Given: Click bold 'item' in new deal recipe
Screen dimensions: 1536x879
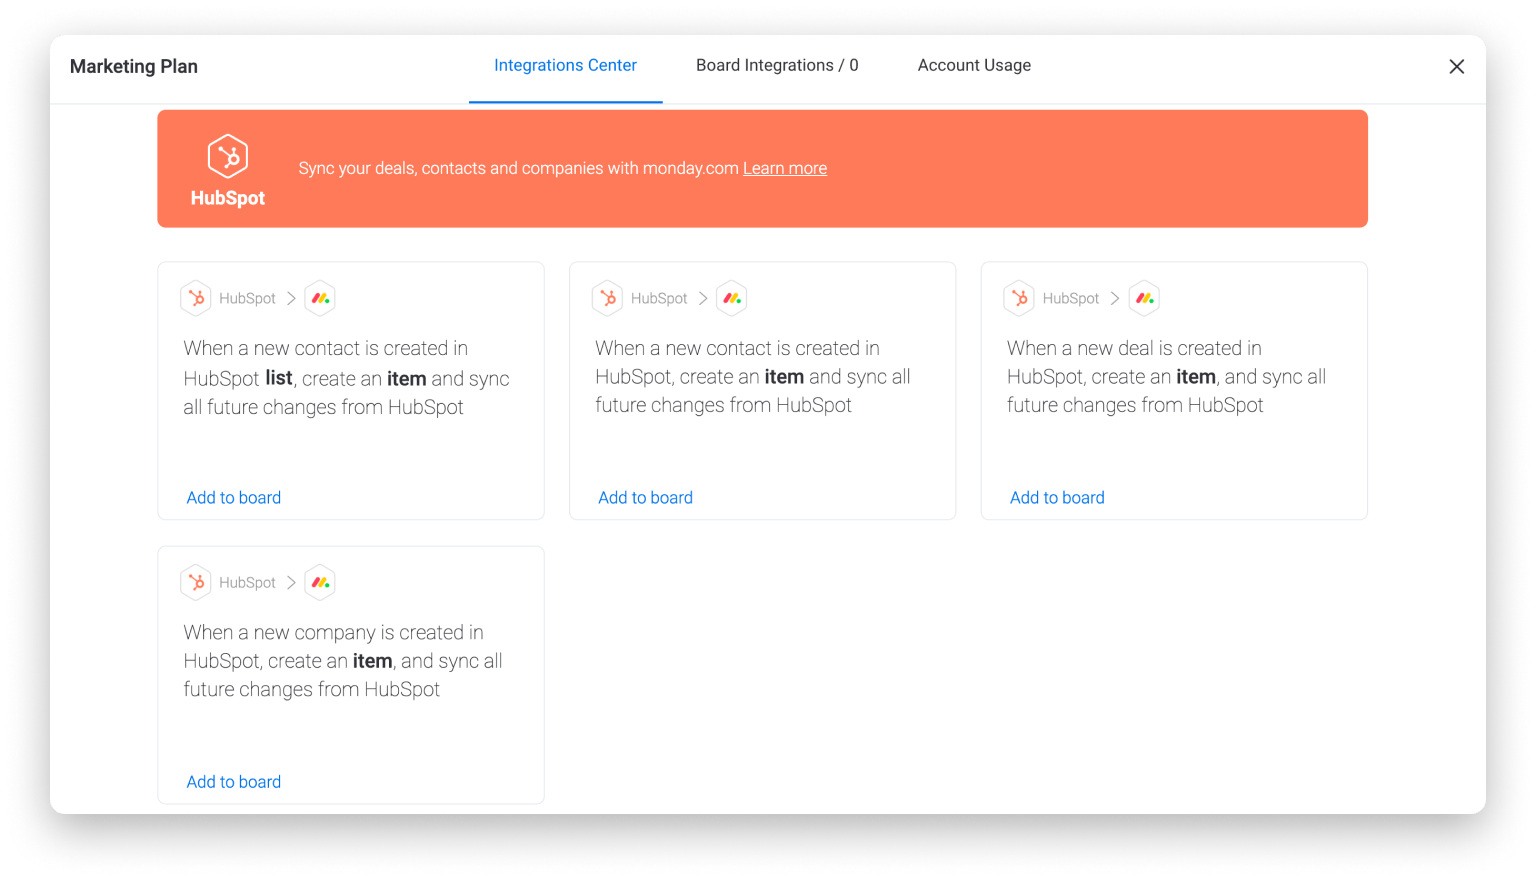Looking at the screenshot, I should [1196, 376].
